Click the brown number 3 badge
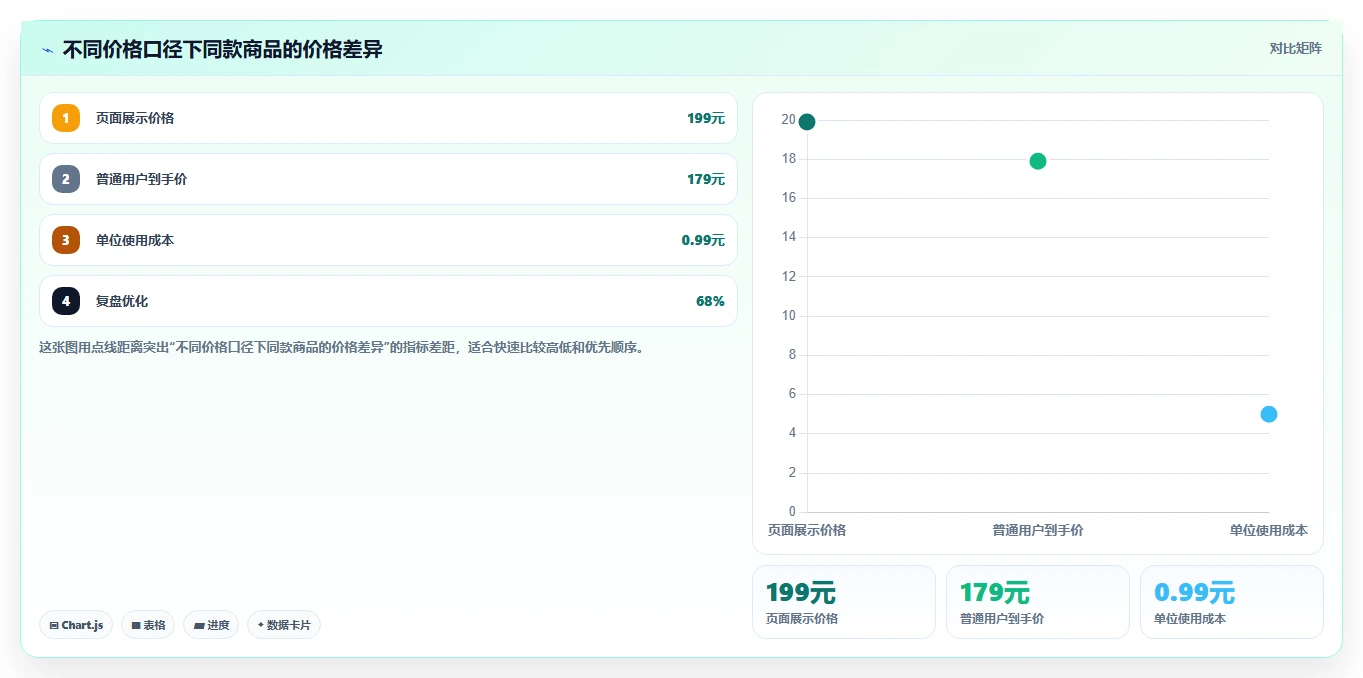Viewport: 1363px width, 678px height. [66, 240]
